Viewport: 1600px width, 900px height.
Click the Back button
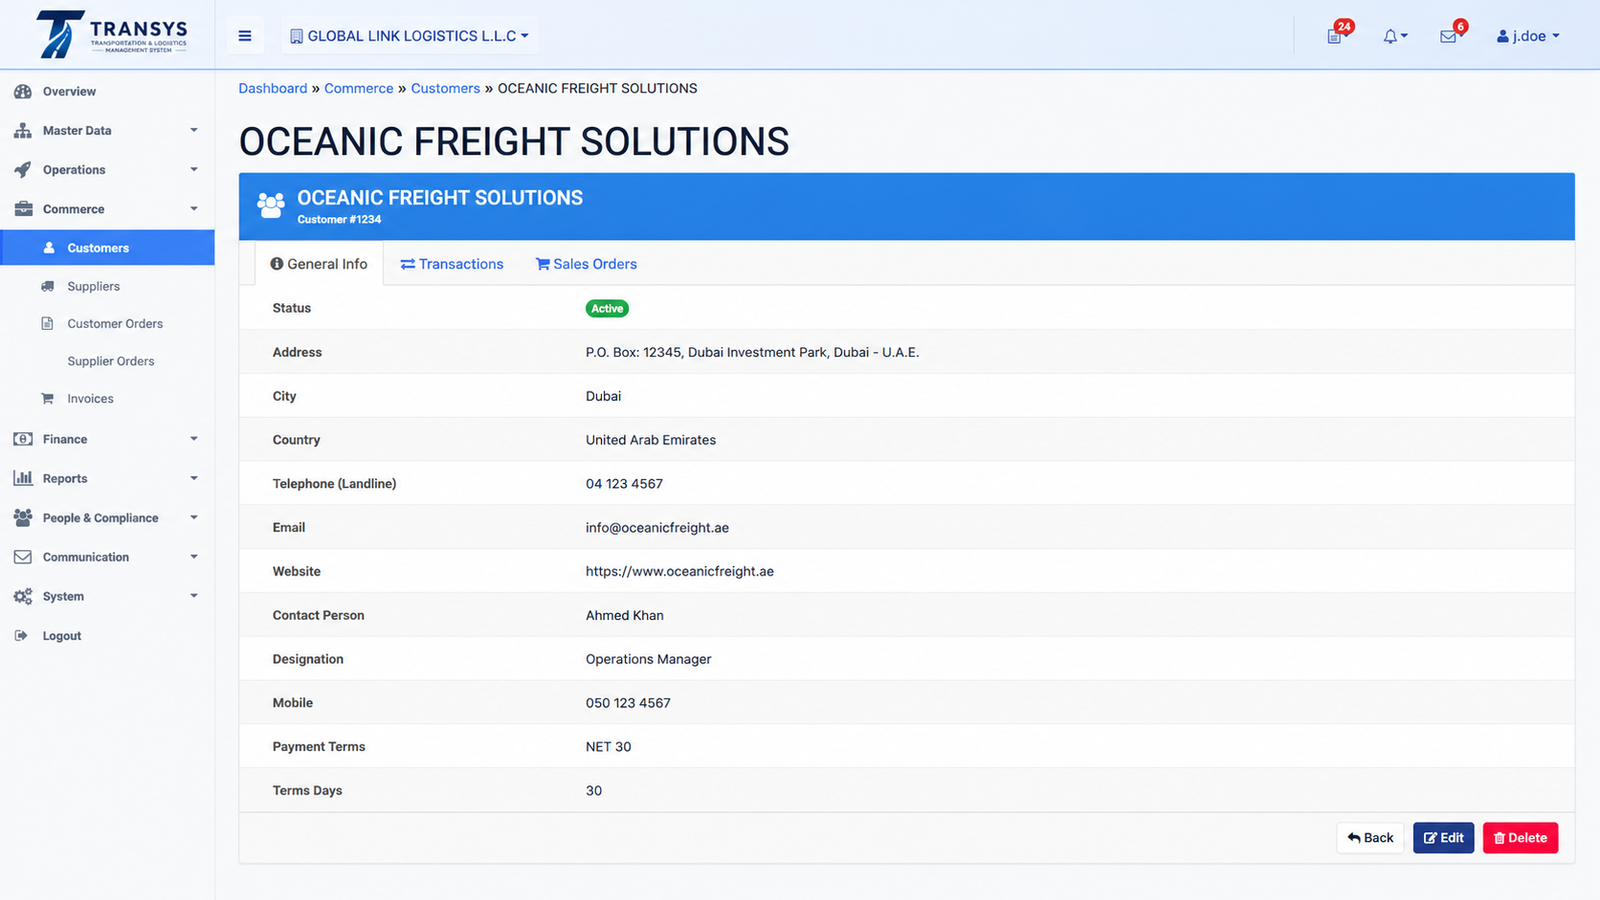click(1370, 838)
